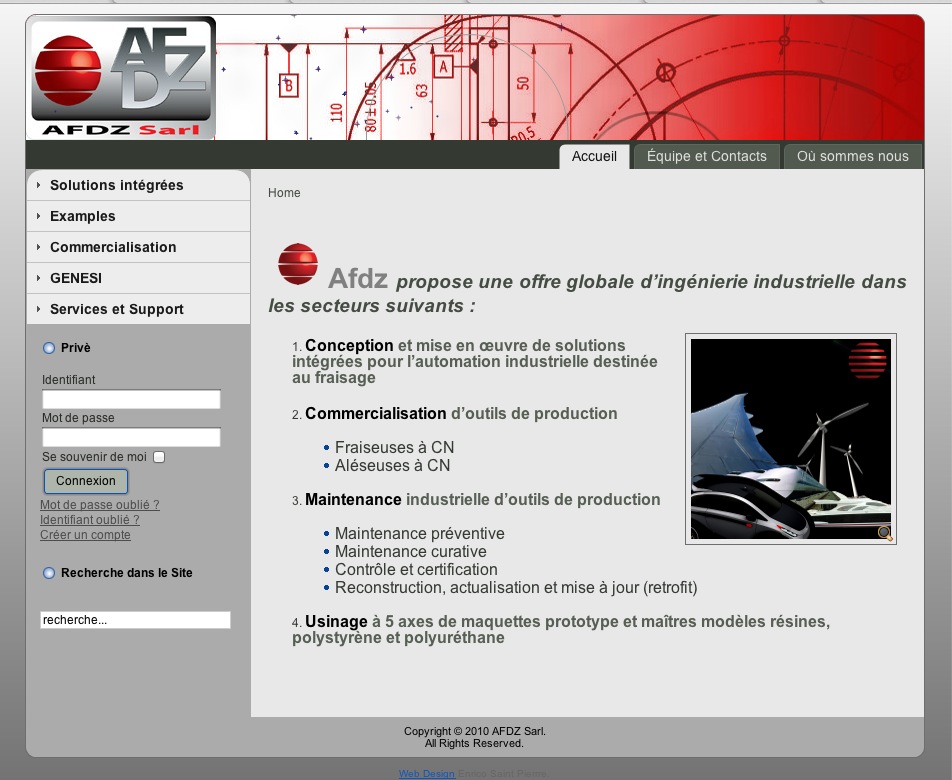Screen dimensions: 952x780
Task: Click the red sphere icon beside Afdz heading
Action: [x=298, y=264]
